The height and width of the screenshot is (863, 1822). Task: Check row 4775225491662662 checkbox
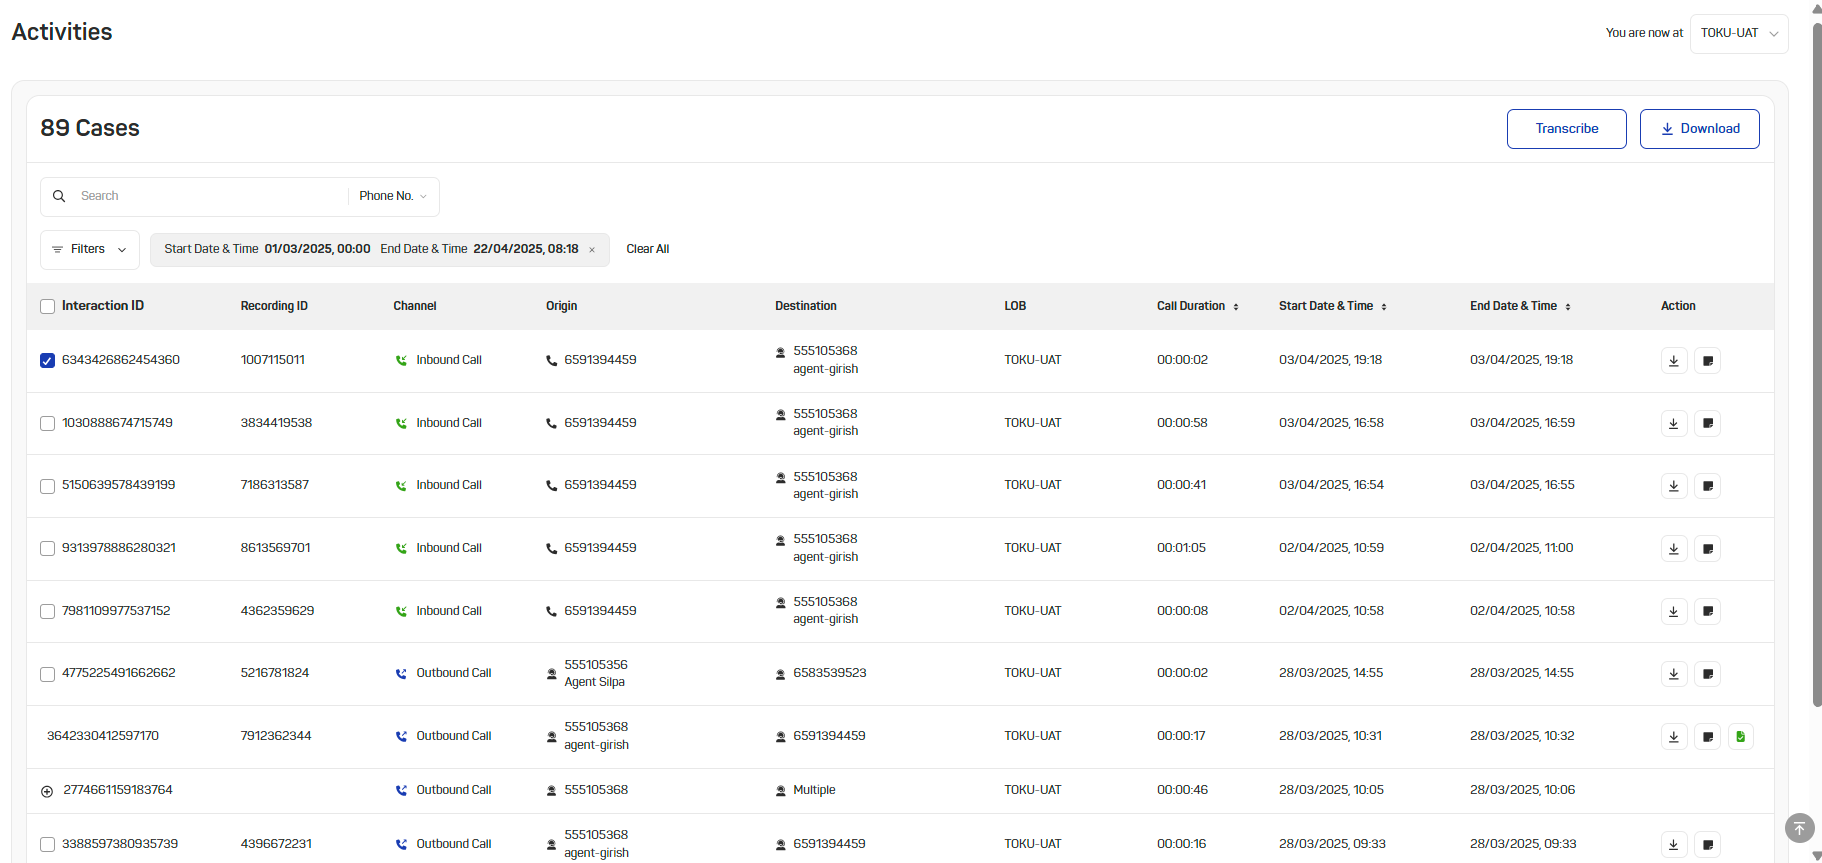tap(47, 674)
